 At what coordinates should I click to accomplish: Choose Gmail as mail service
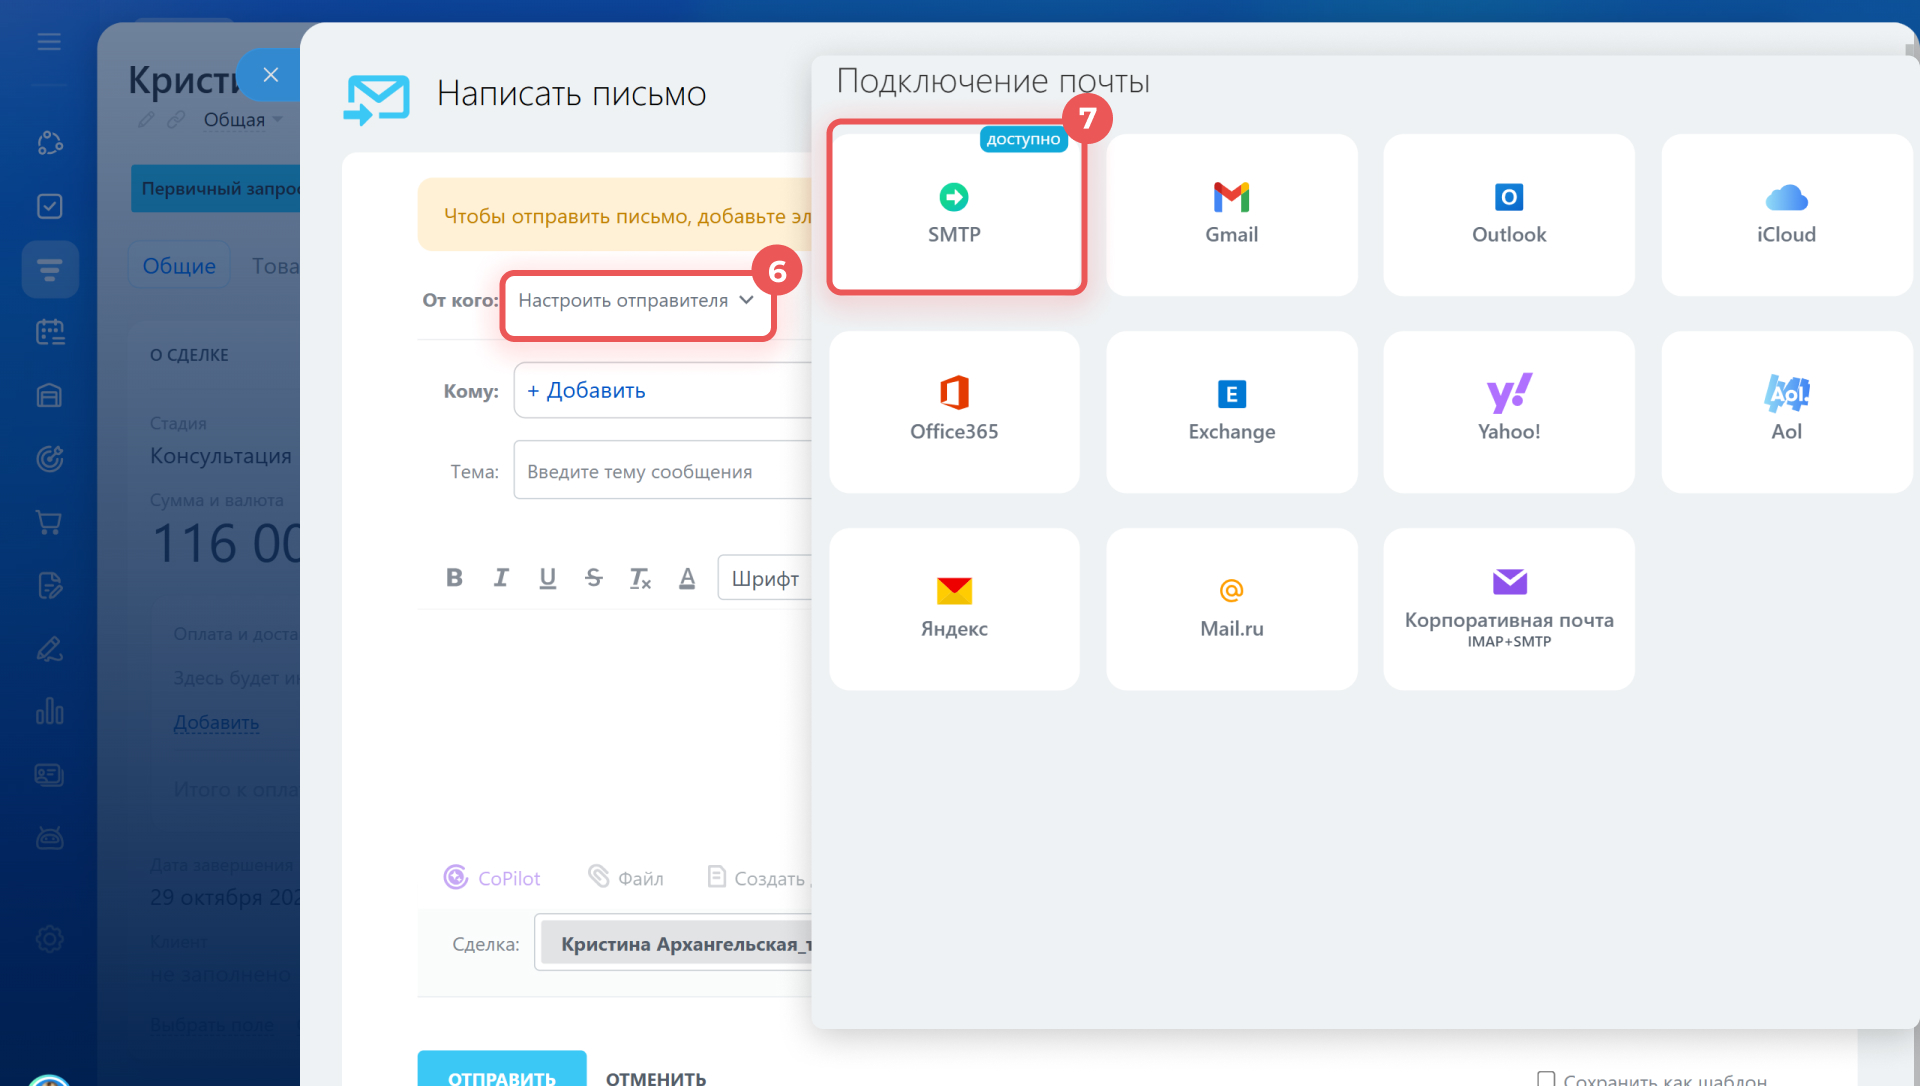click(1231, 214)
